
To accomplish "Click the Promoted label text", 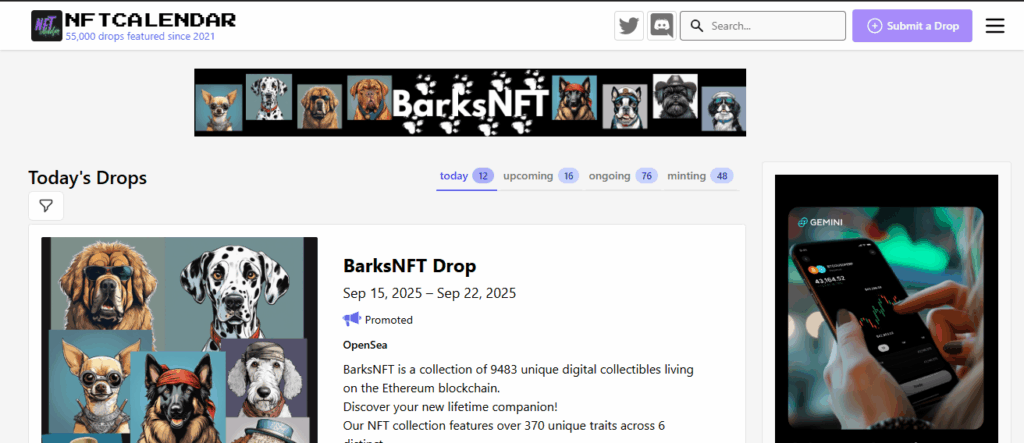I will click(x=389, y=320).
